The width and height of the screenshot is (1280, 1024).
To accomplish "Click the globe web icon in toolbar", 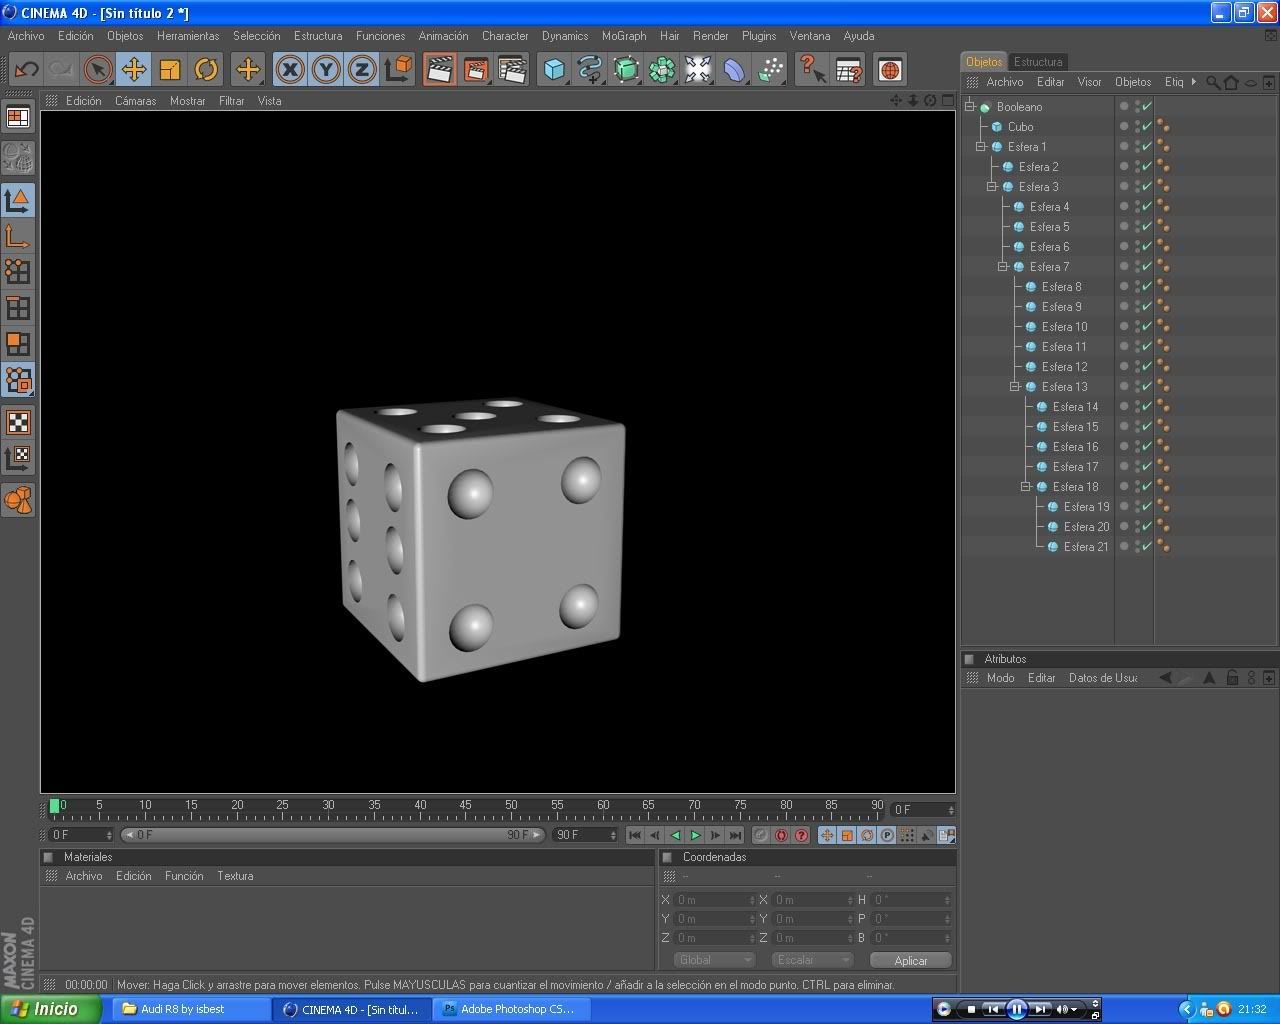I will coord(889,70).
